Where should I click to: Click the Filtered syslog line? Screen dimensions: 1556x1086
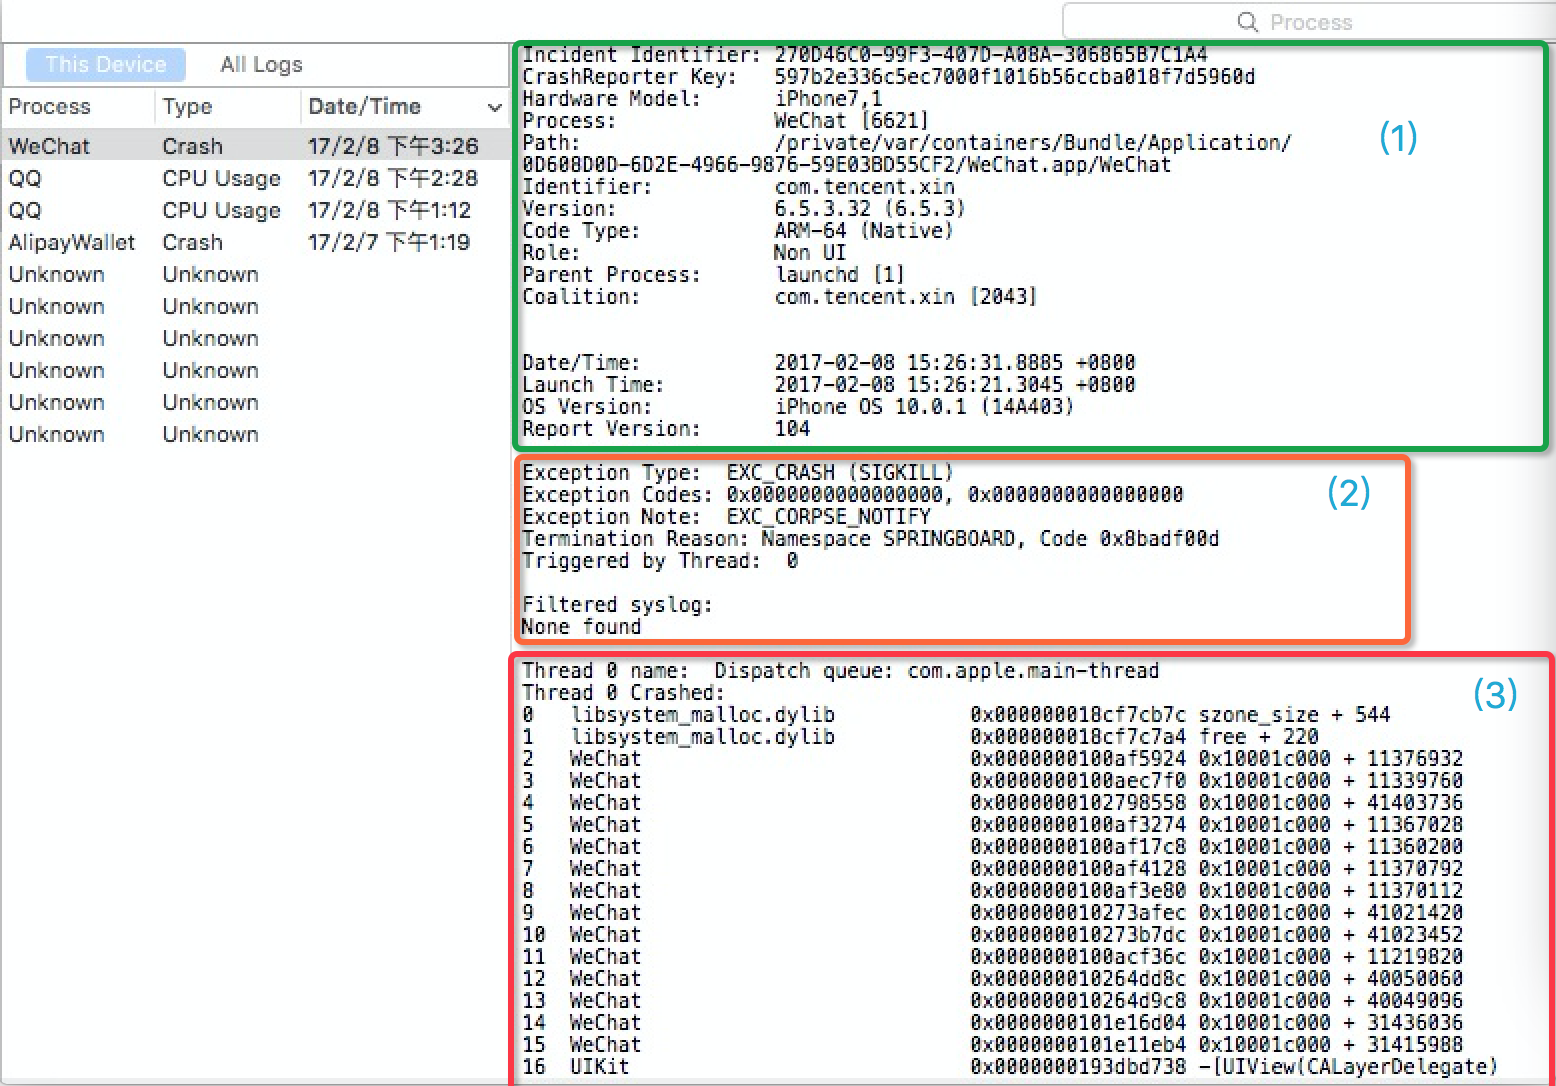click(618, 605)
